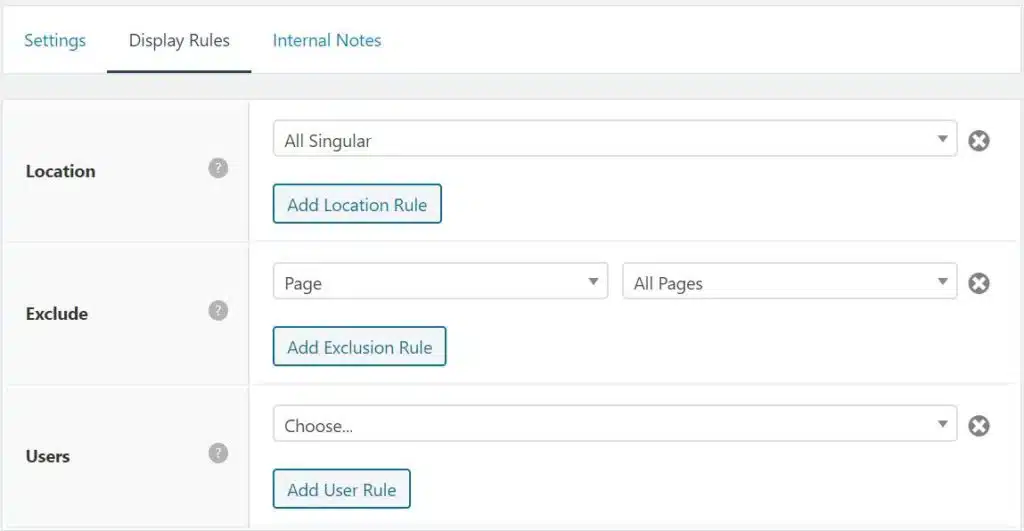Click the Users row label
This screenshot has width=1024, height=531.
[48, 456]
